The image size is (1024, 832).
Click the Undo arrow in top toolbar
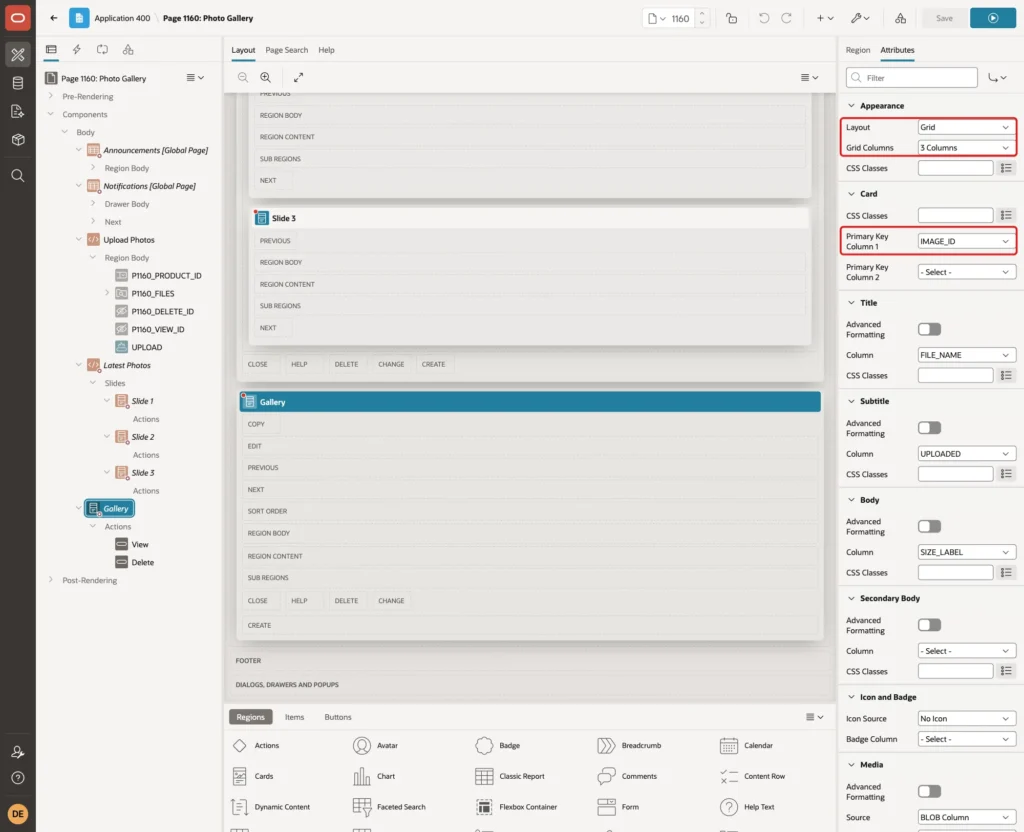[x=763, y=18]
